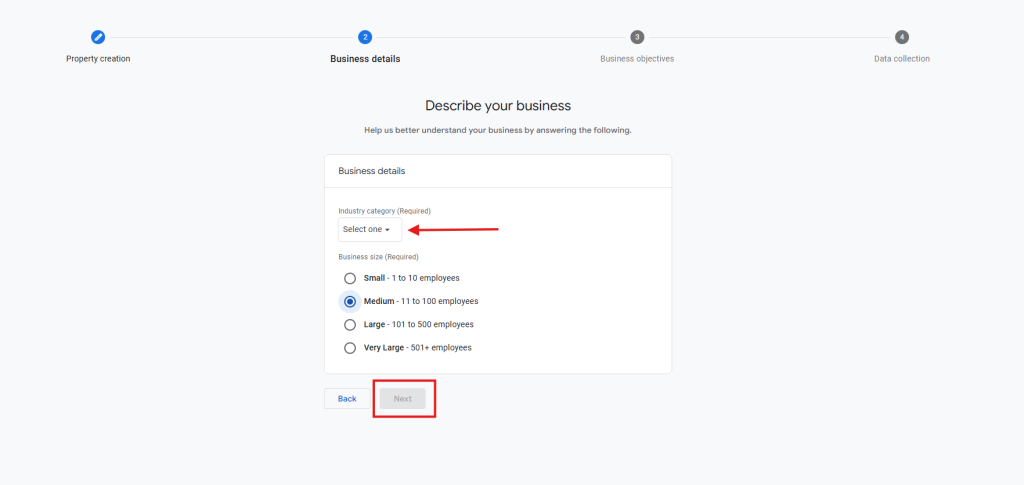Jump to the Data collection step label

click(x=901, y=59)
